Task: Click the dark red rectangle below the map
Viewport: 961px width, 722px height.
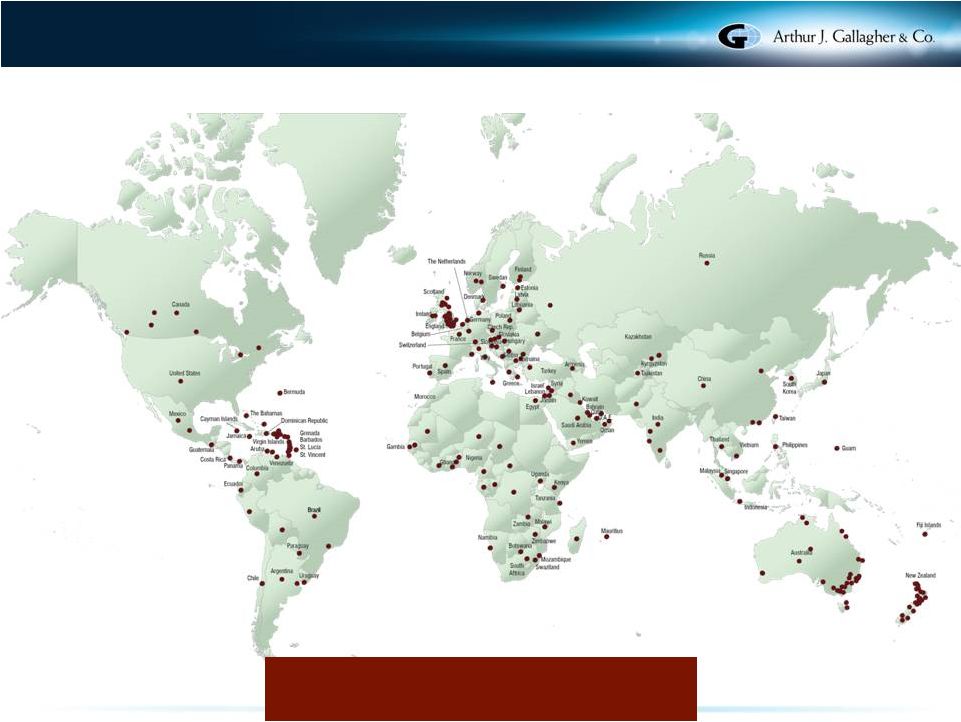Action: click(480, 688)
